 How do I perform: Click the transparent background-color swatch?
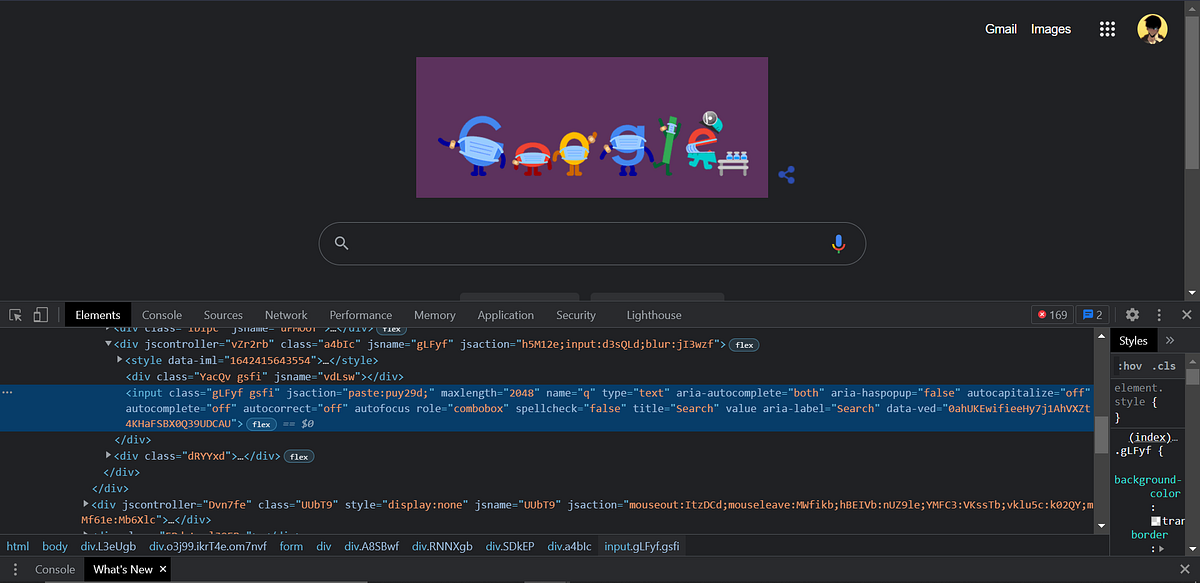tap(1156, 521)
